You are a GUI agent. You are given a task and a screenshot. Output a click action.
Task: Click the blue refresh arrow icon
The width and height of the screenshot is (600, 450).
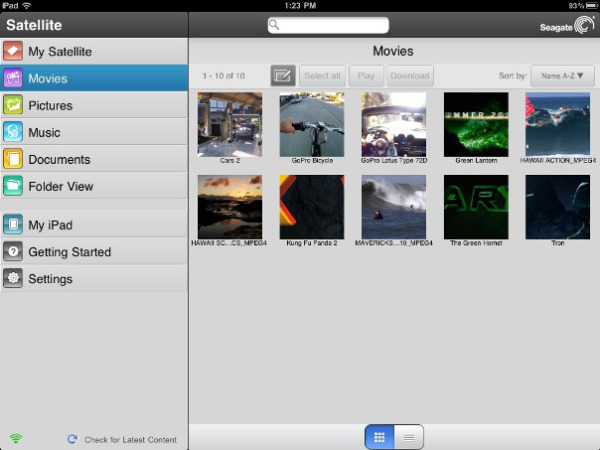[72, 439]
